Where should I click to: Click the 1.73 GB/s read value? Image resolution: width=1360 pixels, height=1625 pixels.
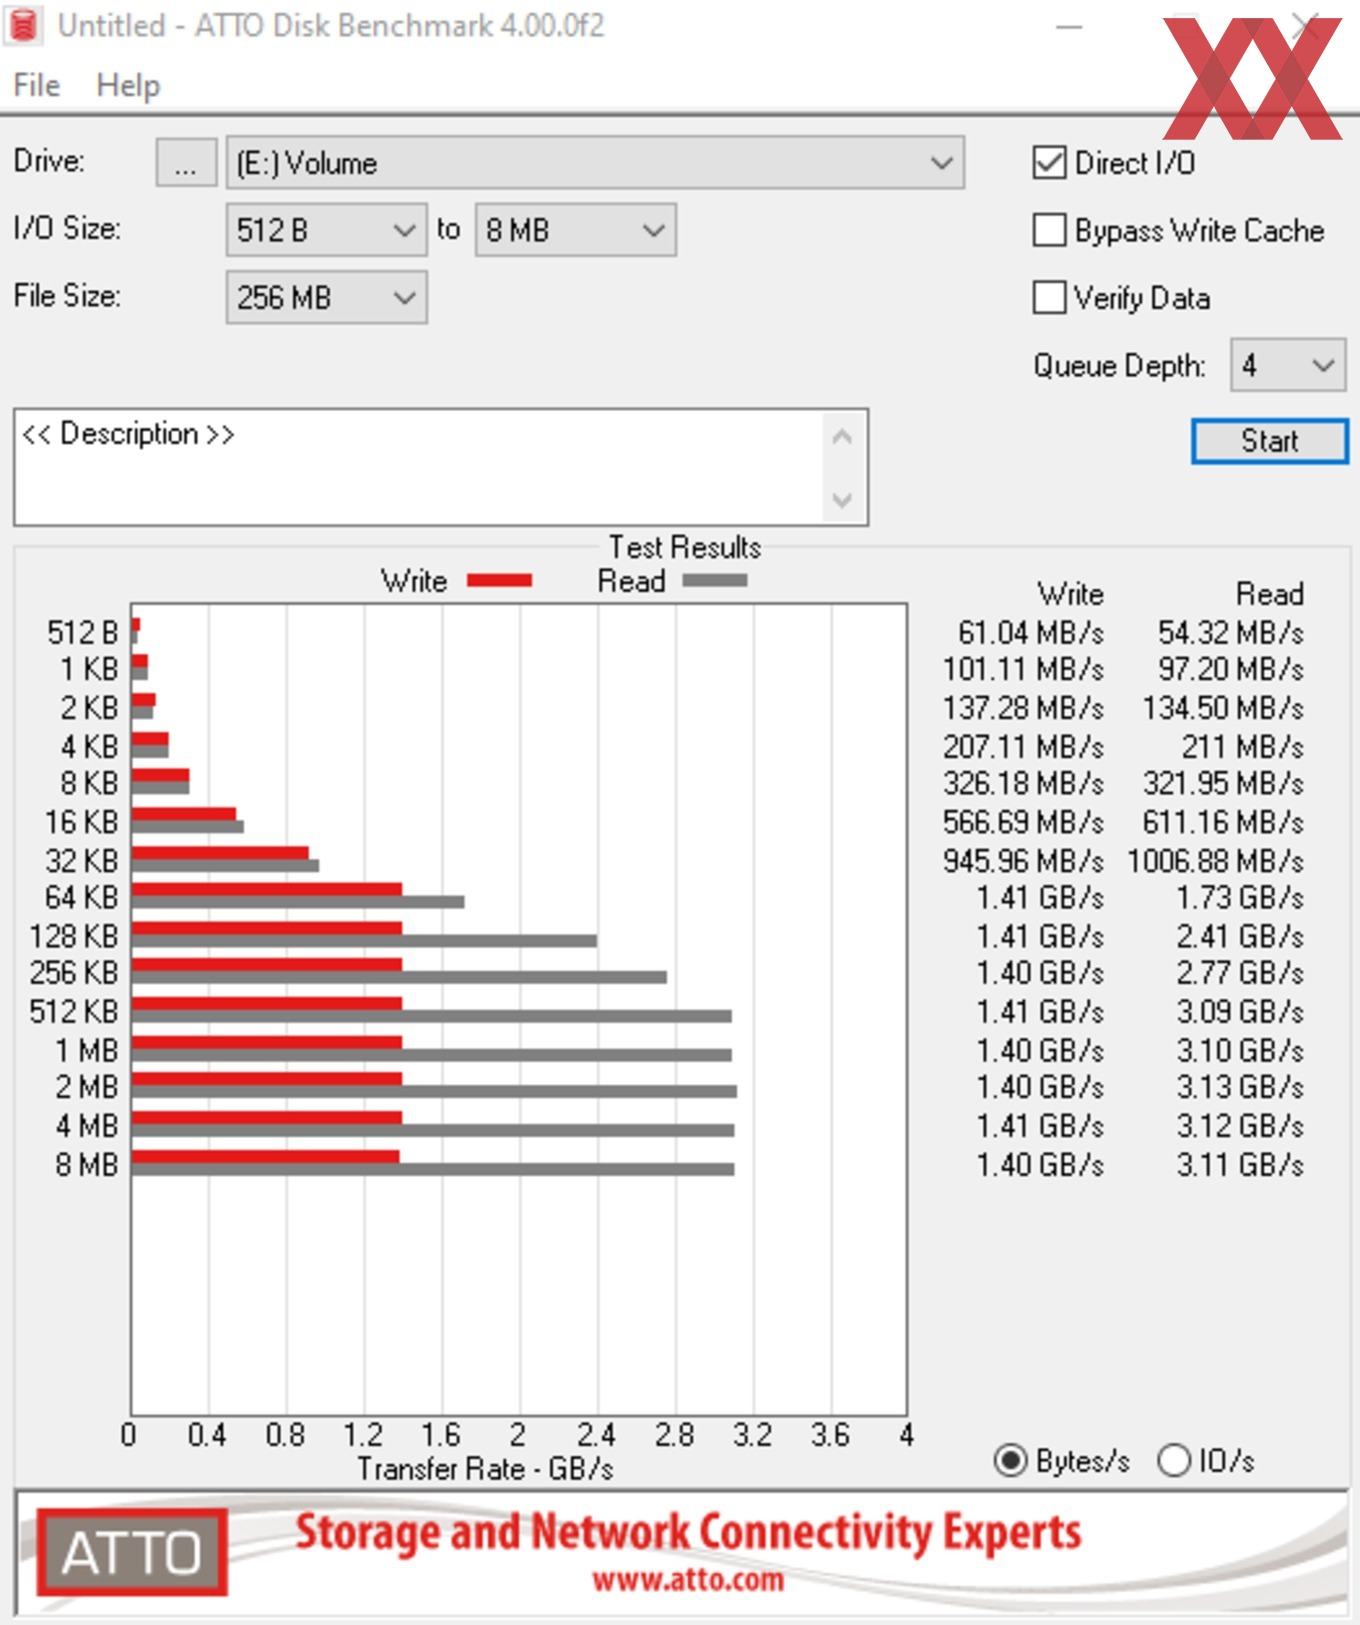(1240, 898)
